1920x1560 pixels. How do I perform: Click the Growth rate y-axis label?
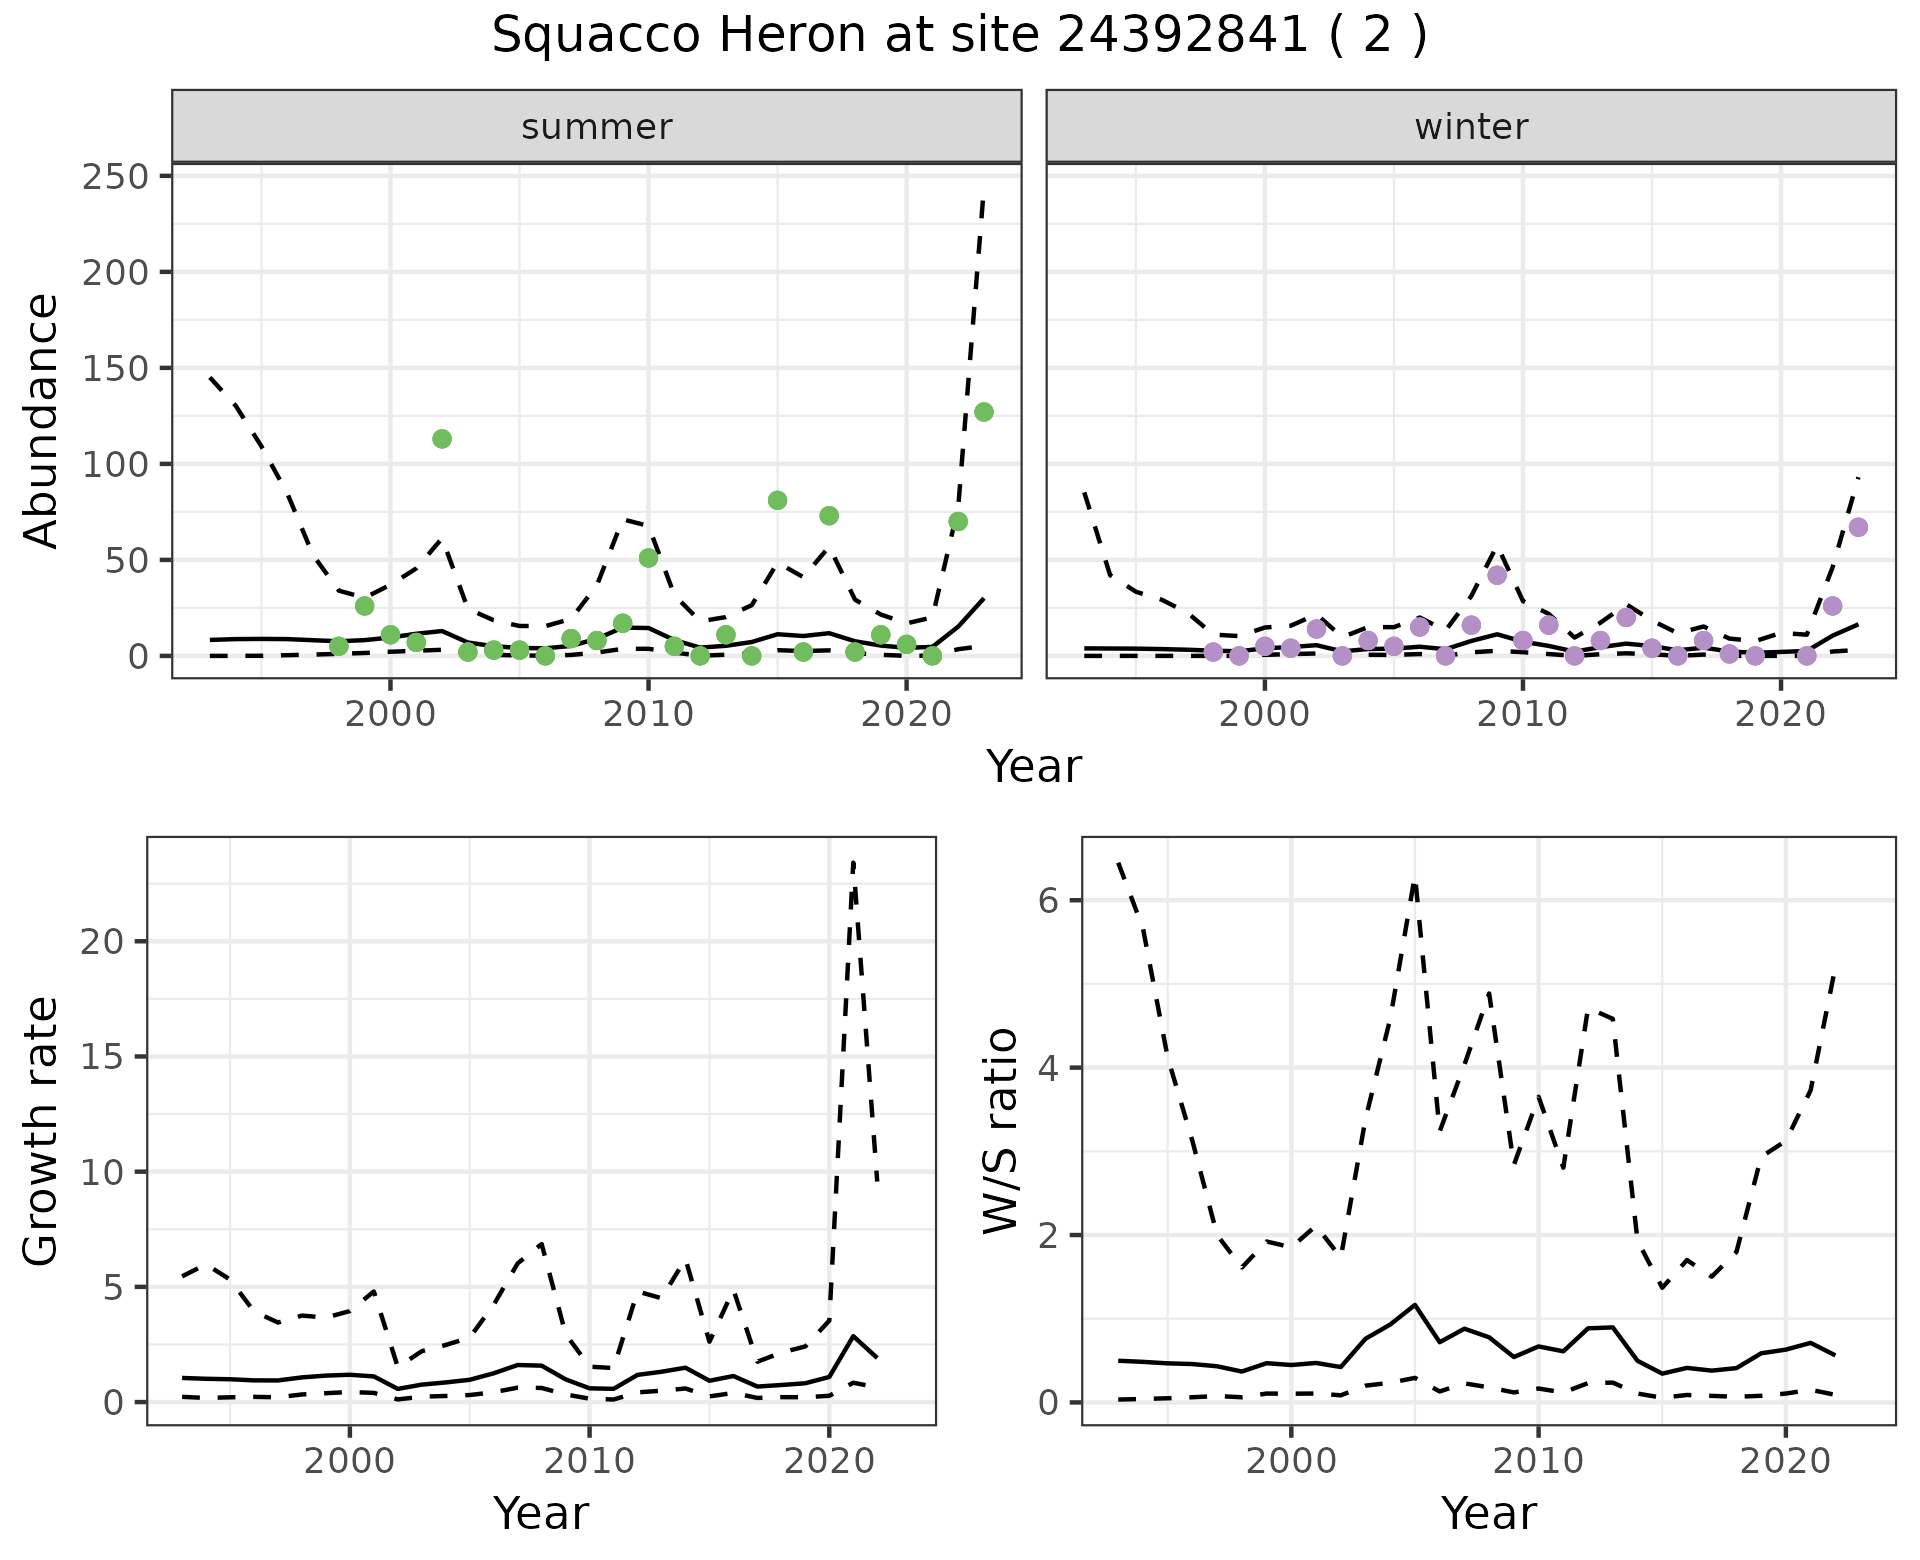(42, 1130)
